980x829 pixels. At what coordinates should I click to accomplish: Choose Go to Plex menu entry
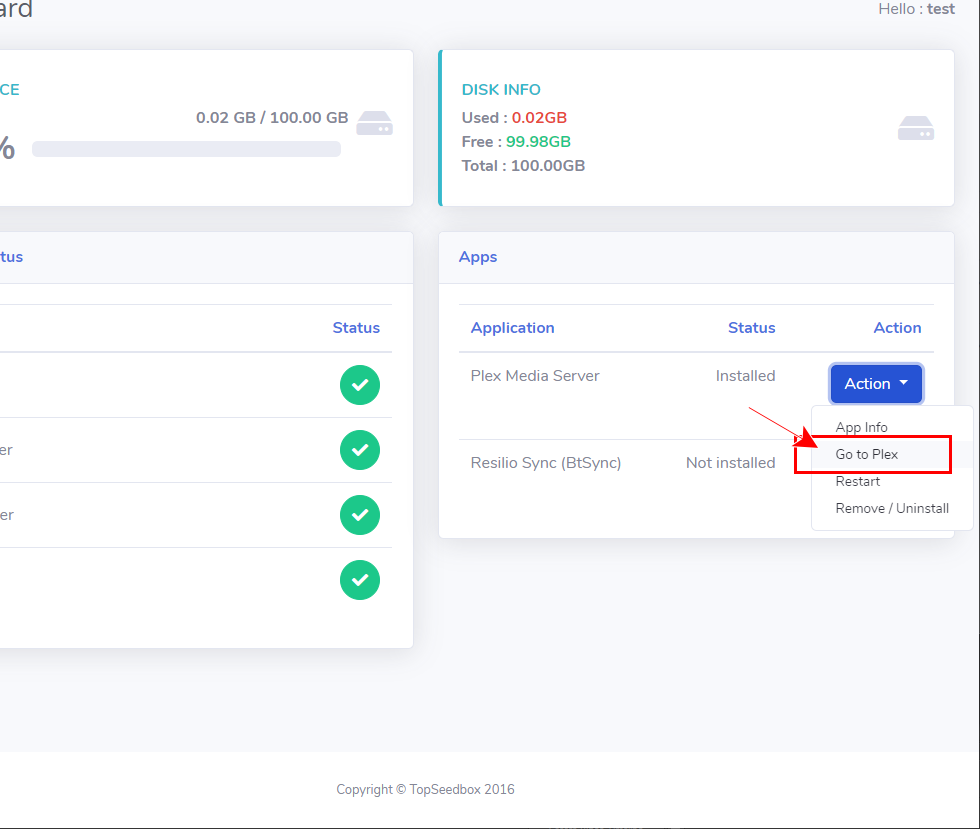pos(867,454)
